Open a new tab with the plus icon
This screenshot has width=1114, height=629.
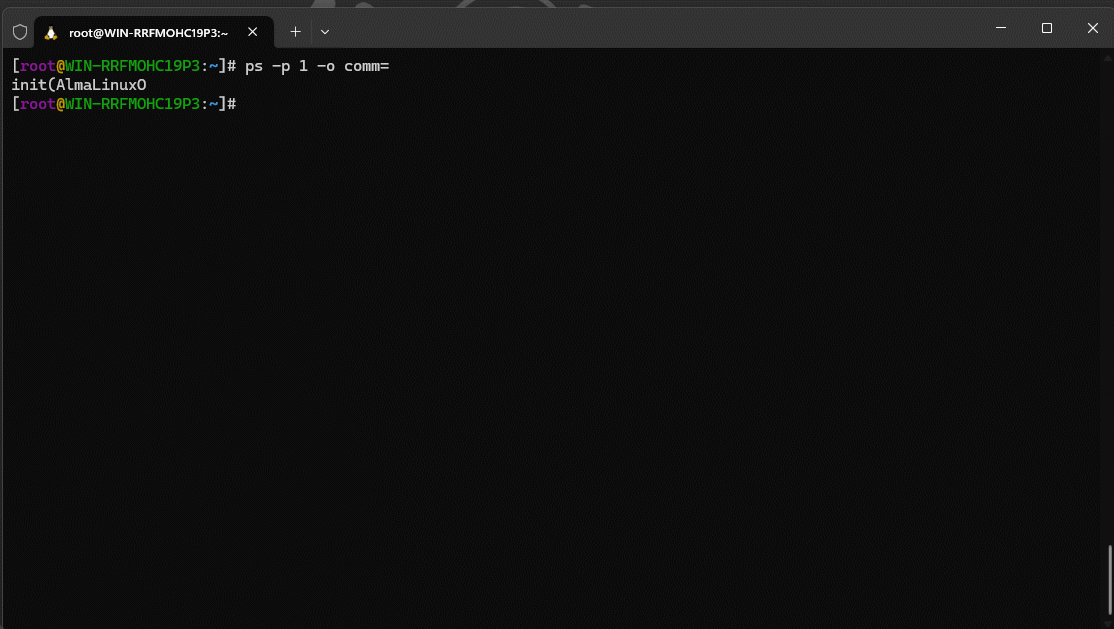(295, 31)
